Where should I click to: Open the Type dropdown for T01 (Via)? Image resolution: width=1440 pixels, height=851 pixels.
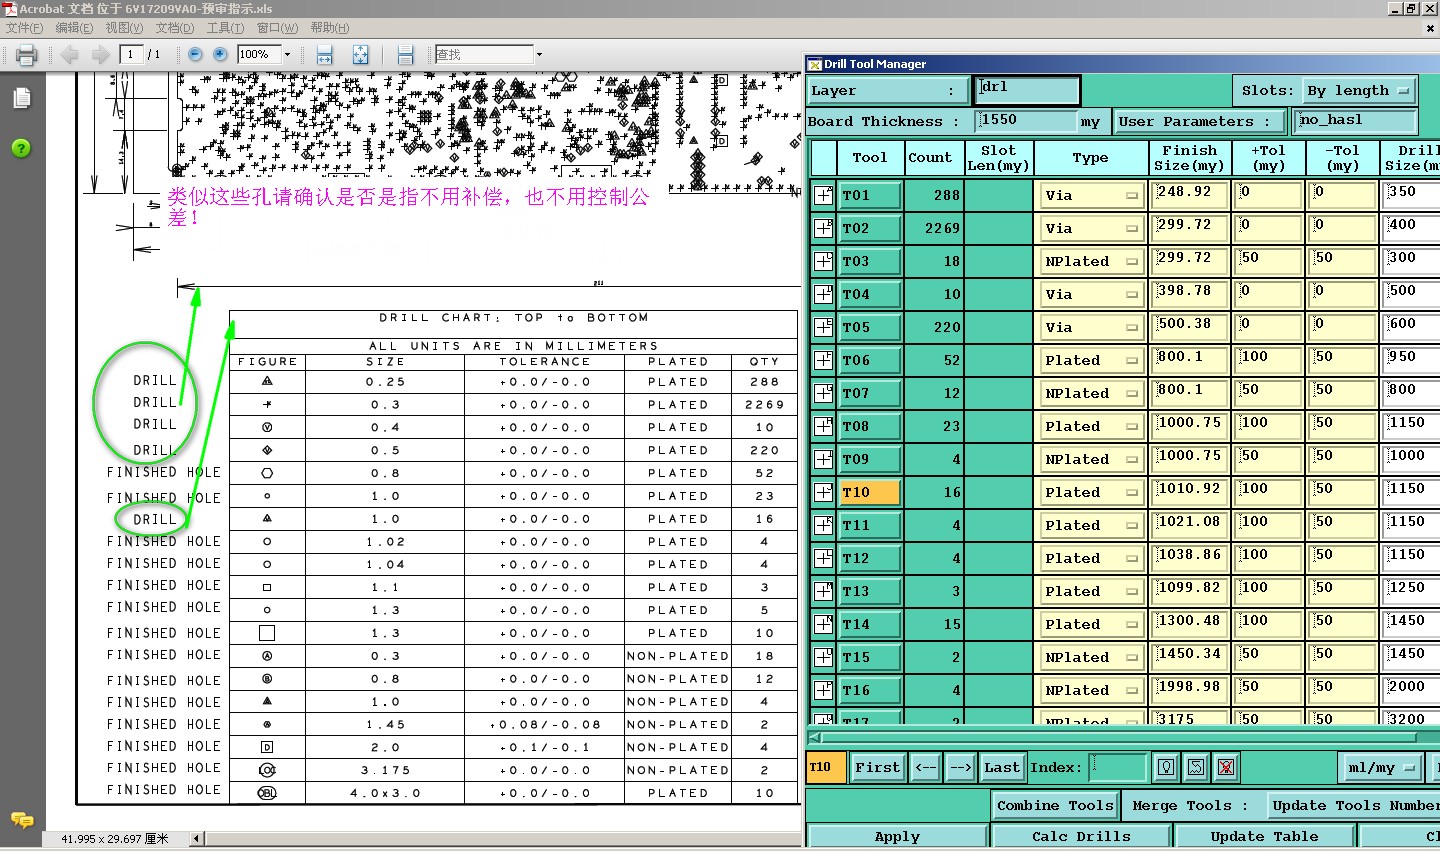click(x=1091, y=195)
